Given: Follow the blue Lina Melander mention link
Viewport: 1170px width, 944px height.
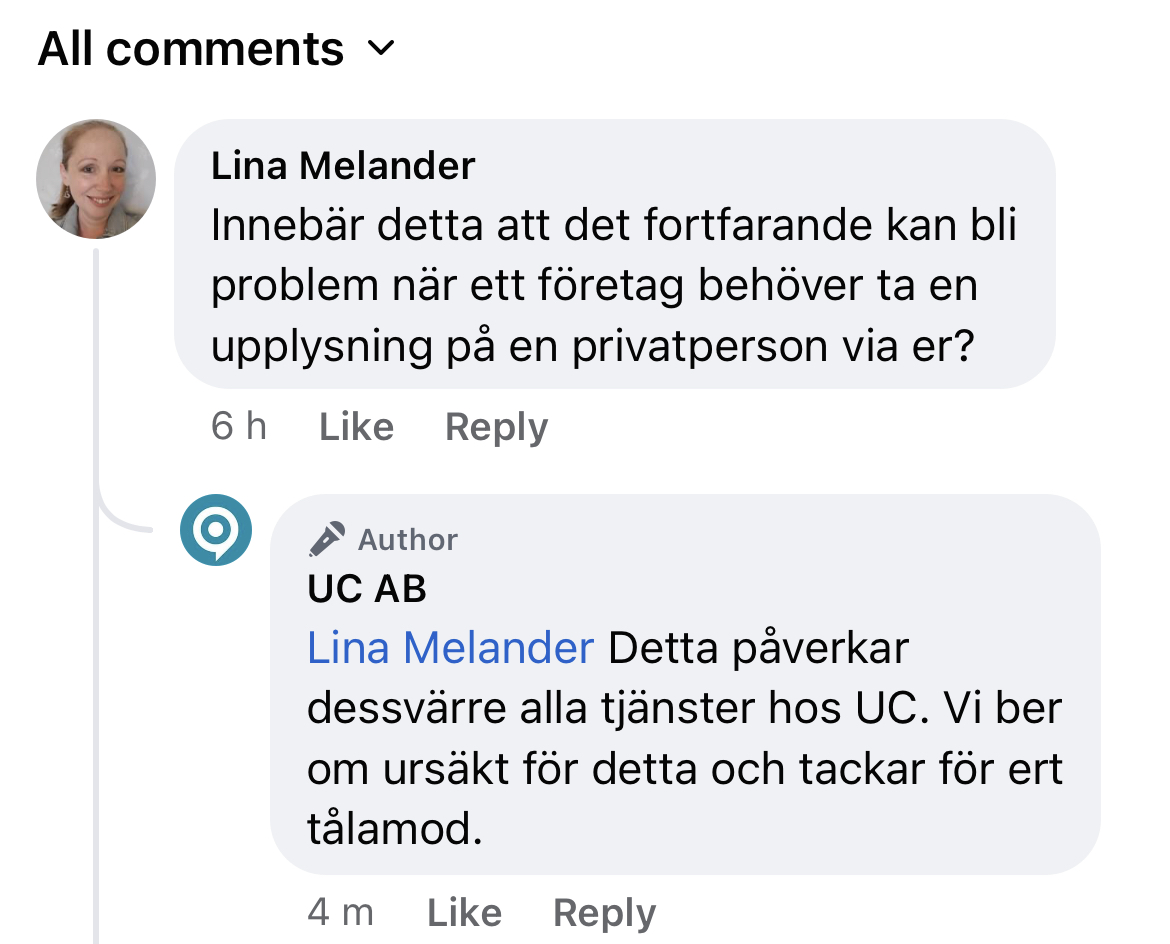Looking at the screenshot, I should pyautogui.click(x=451, y=648).
